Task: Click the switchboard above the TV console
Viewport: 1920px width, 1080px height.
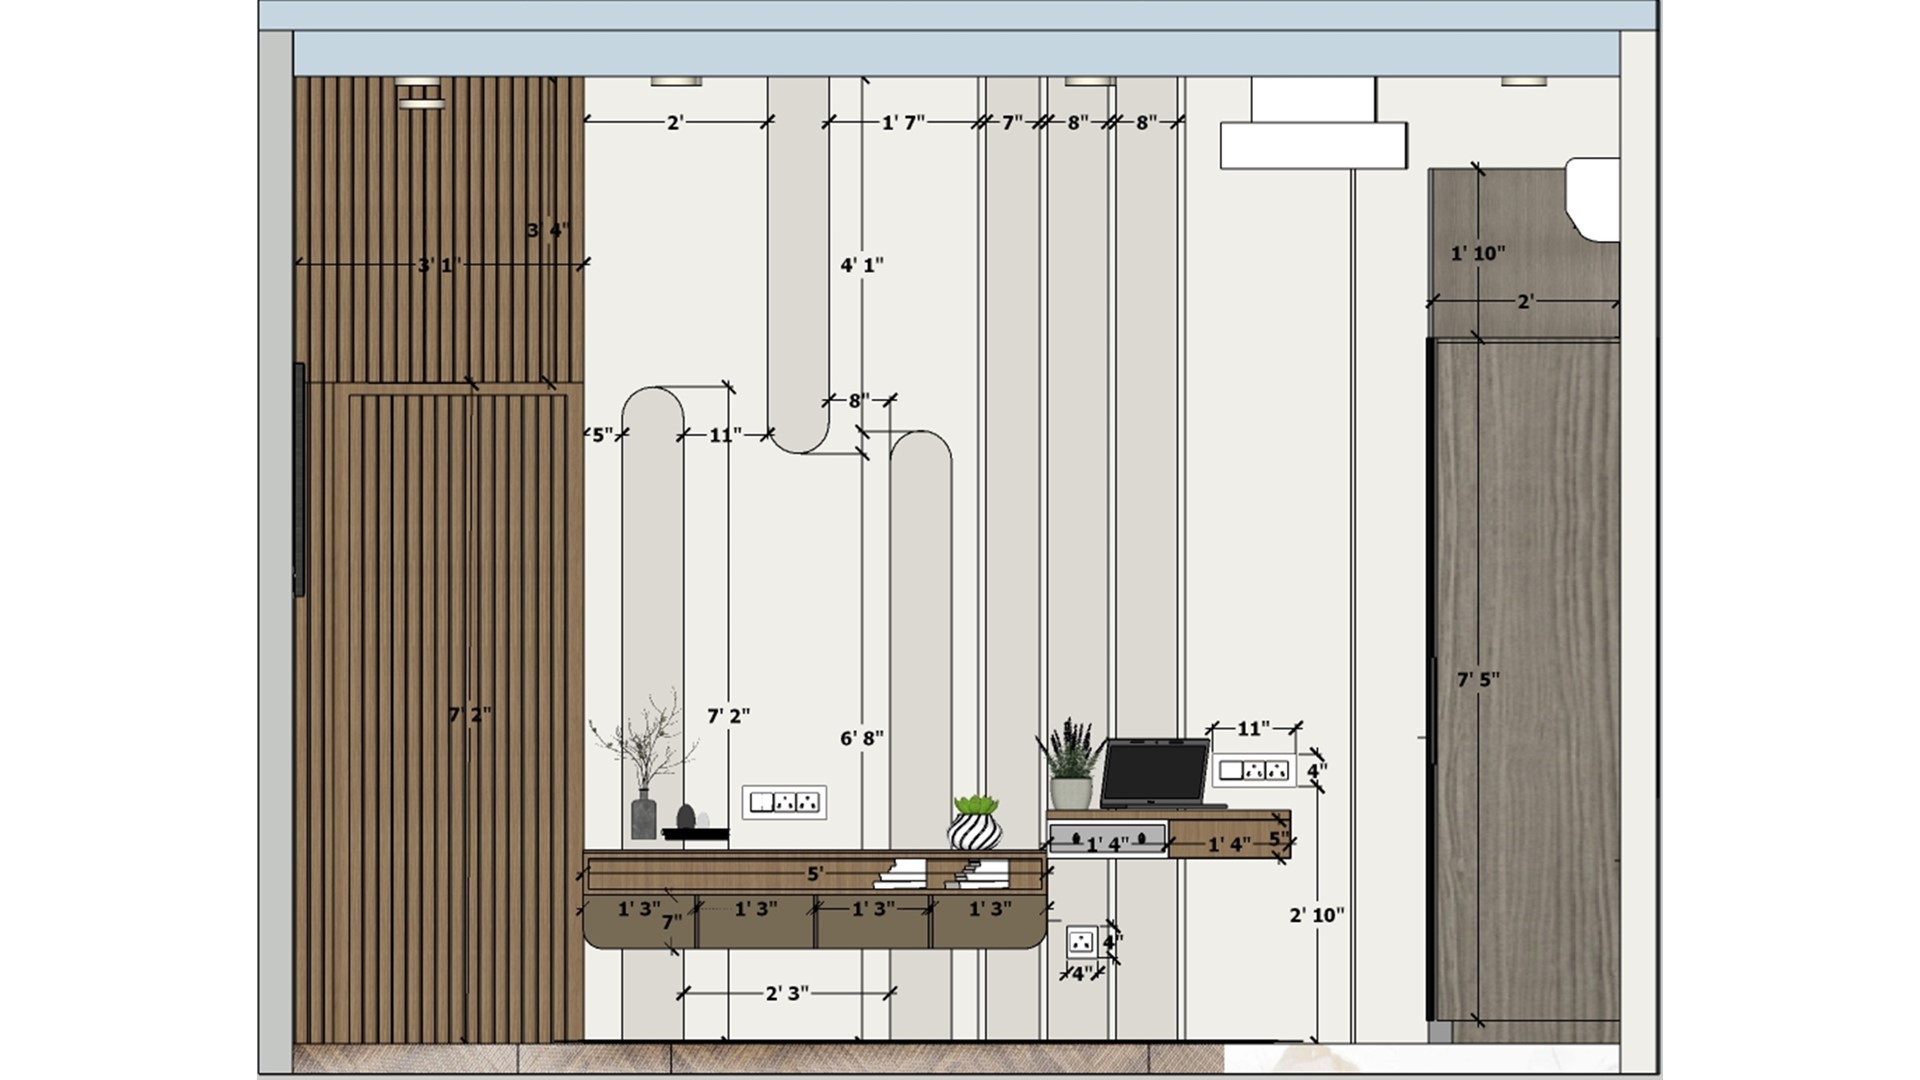Action: coord(784,802)
